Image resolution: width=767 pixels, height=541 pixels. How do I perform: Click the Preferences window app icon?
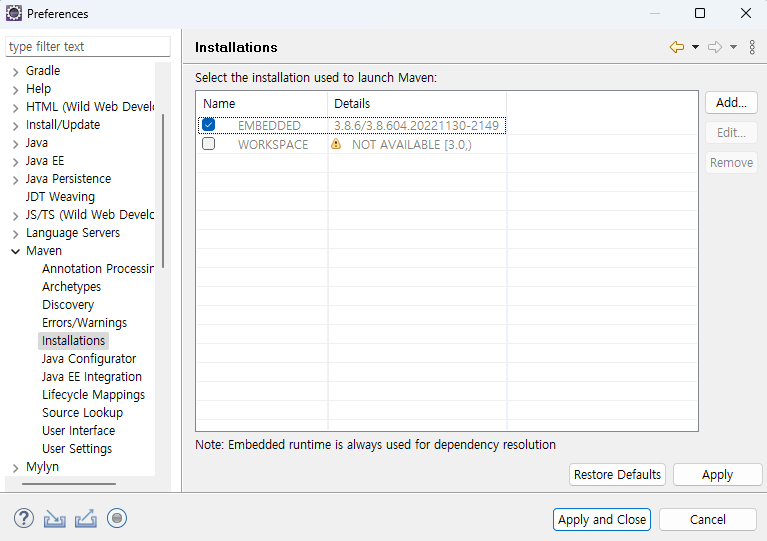pyautogui.click(x=14, y=13)
